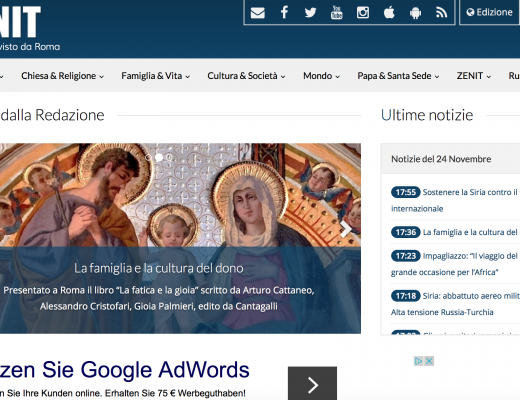Viewport: 520px width, 400px height.
Task: Click the slide description mentioning Arturo Cattaneo
Action: [x=159, y=298]
